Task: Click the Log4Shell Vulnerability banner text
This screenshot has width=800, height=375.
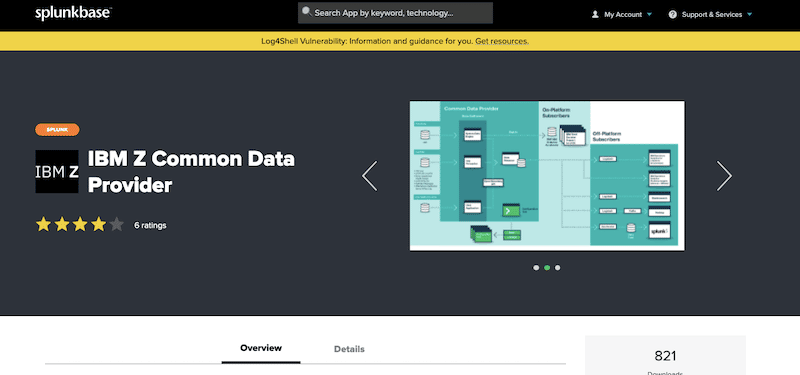Action: 367,41
